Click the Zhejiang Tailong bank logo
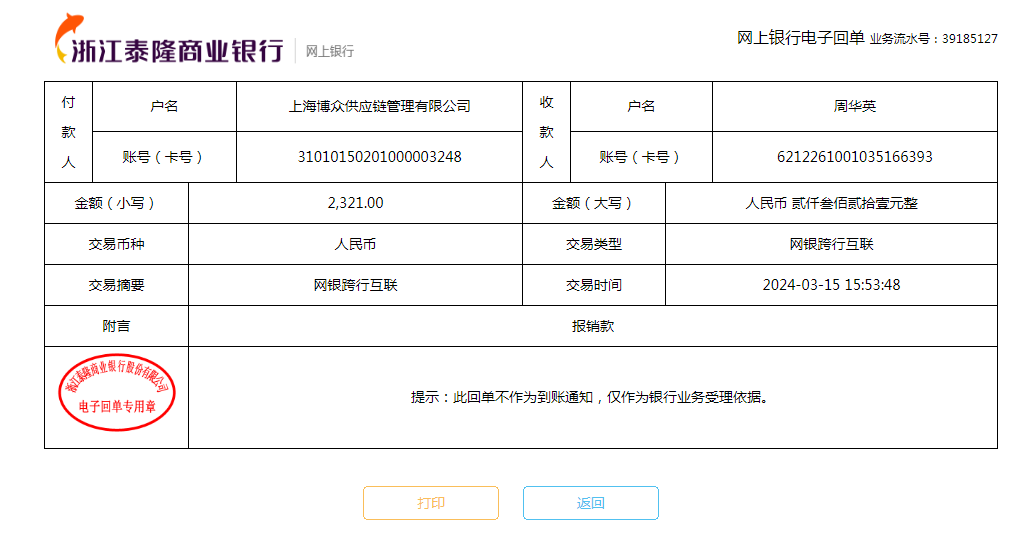Viewport: 1035px width, 554px height. [168, 44]
